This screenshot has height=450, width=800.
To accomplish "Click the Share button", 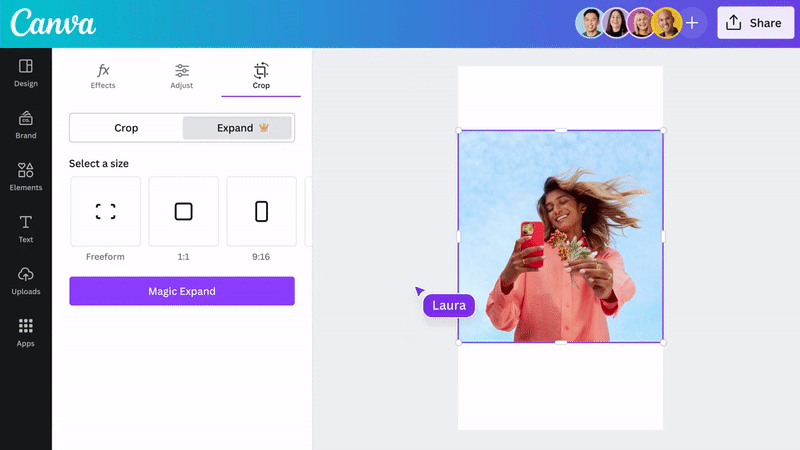I will (756, 23).
